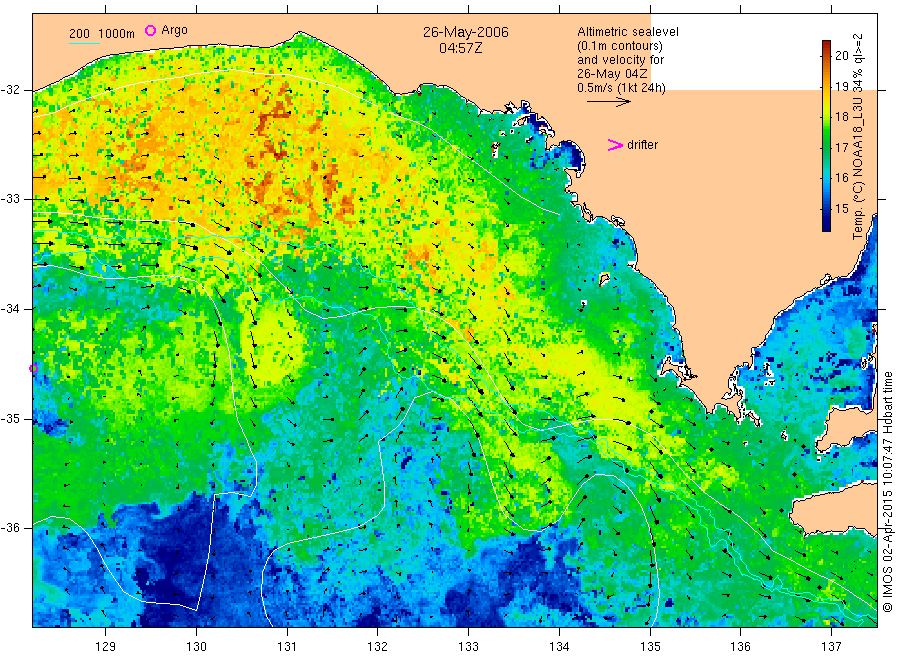Click colorbar tick label 15
The height and width of the screenshot is (660, 900).
(841, 208)
